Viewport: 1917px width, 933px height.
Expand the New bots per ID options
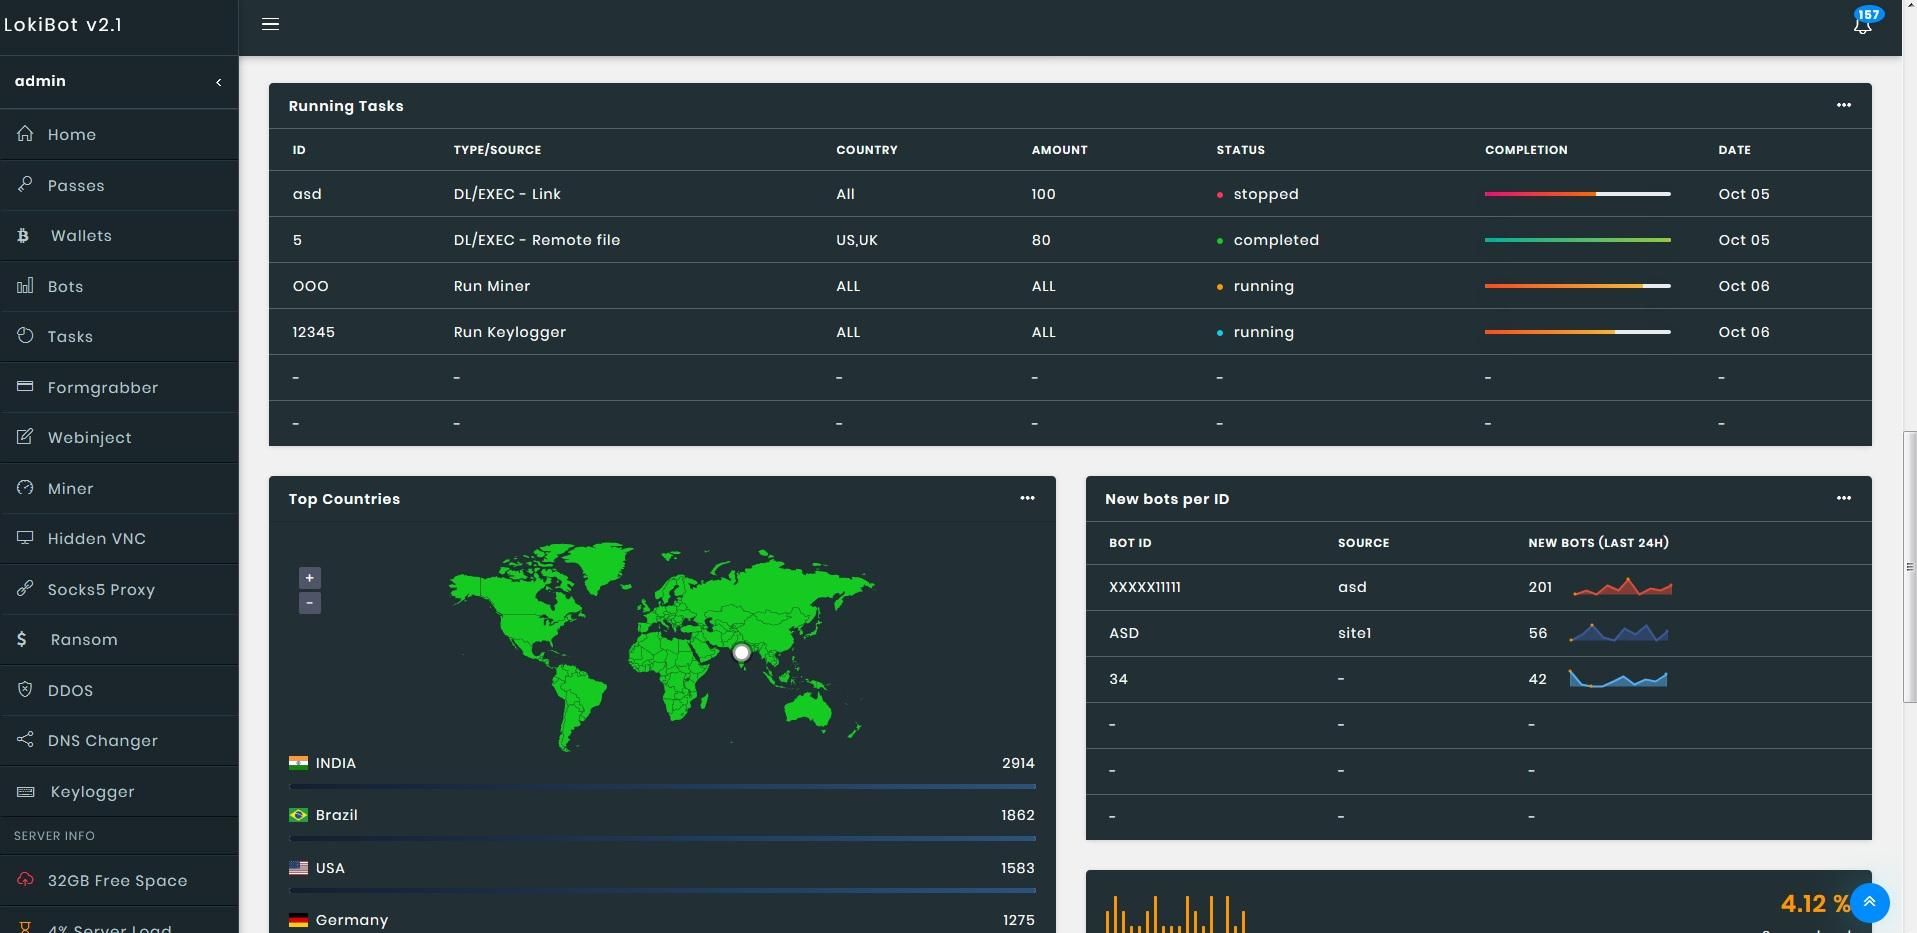(x=1843, y=498)
